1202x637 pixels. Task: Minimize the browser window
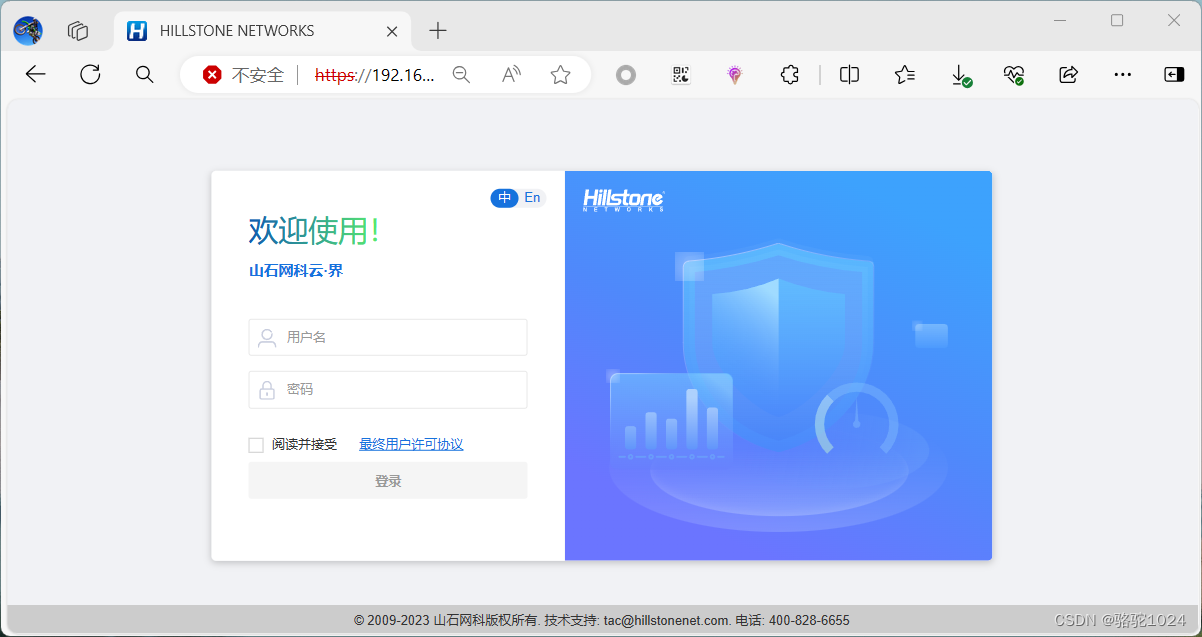1060,20
